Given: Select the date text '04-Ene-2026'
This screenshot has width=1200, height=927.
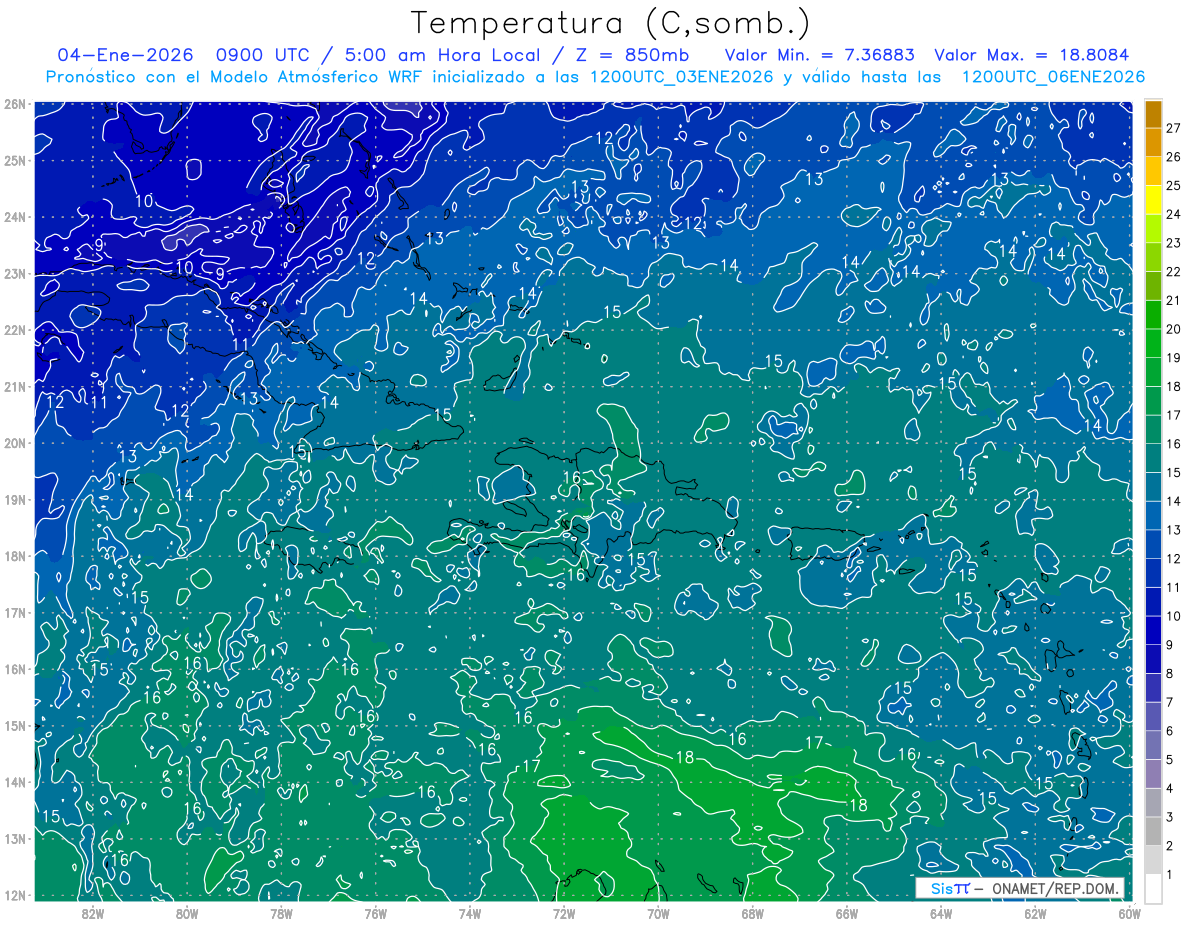Looking at the screenshot, I should point(125,55).
